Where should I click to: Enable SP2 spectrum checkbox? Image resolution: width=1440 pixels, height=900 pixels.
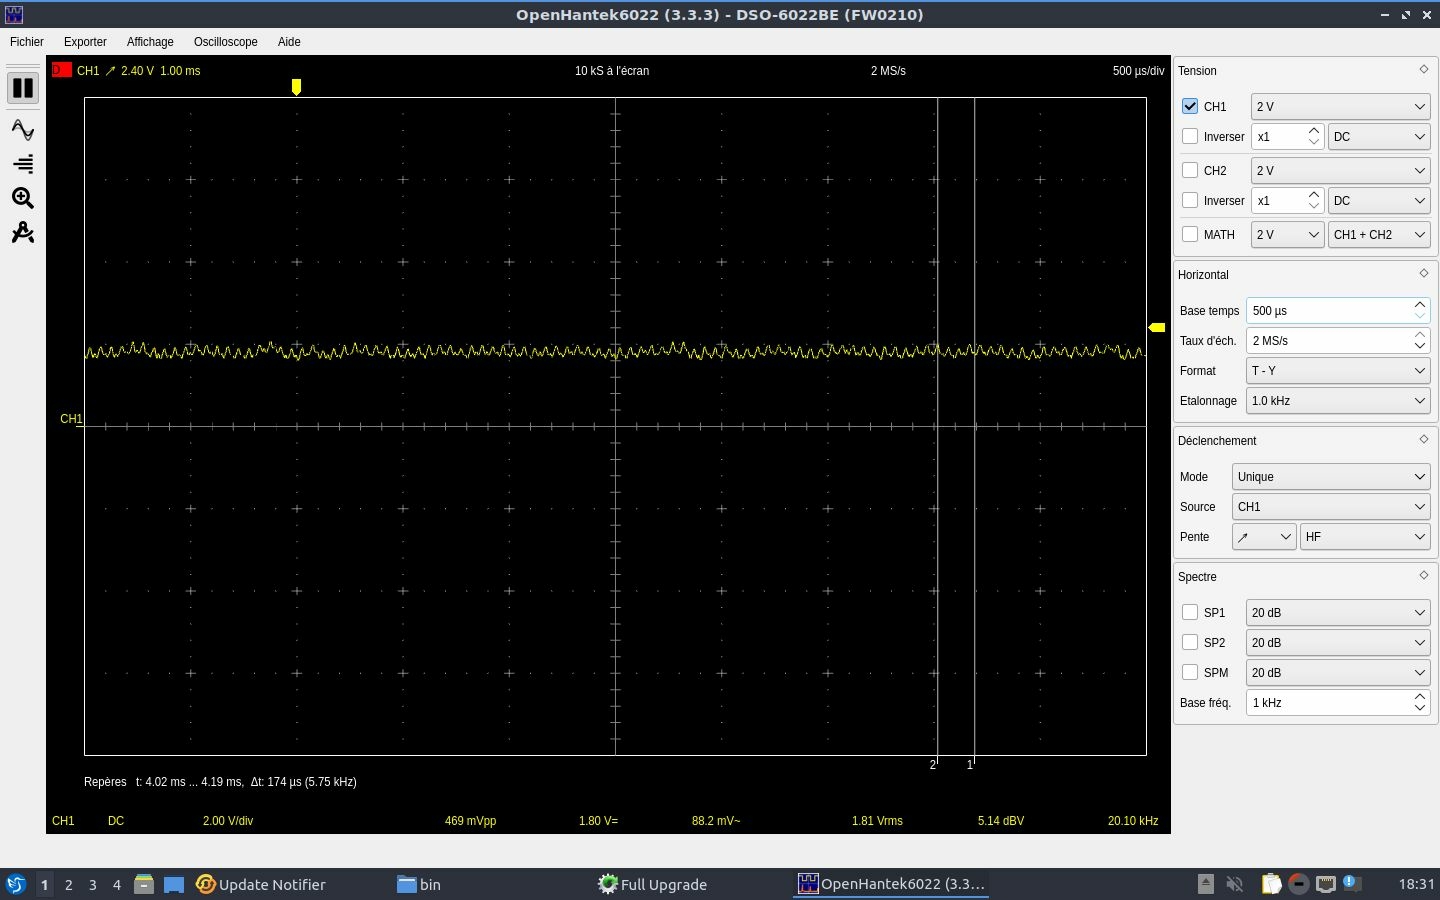coord(1190,642)
